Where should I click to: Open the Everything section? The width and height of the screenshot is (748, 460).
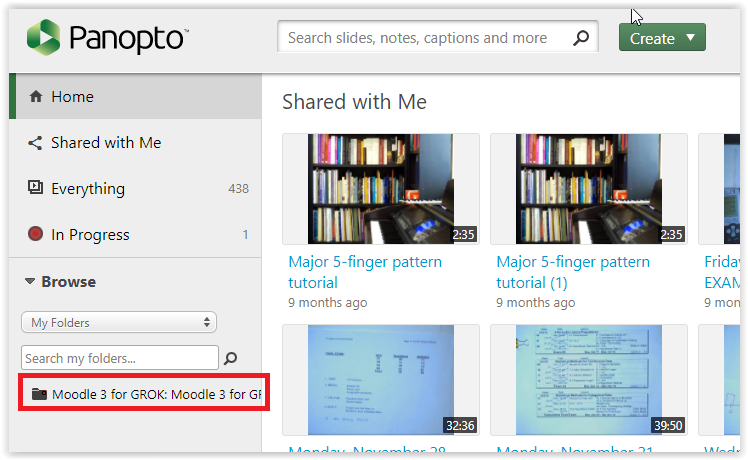pyautogui.click(x=135, y=188)
